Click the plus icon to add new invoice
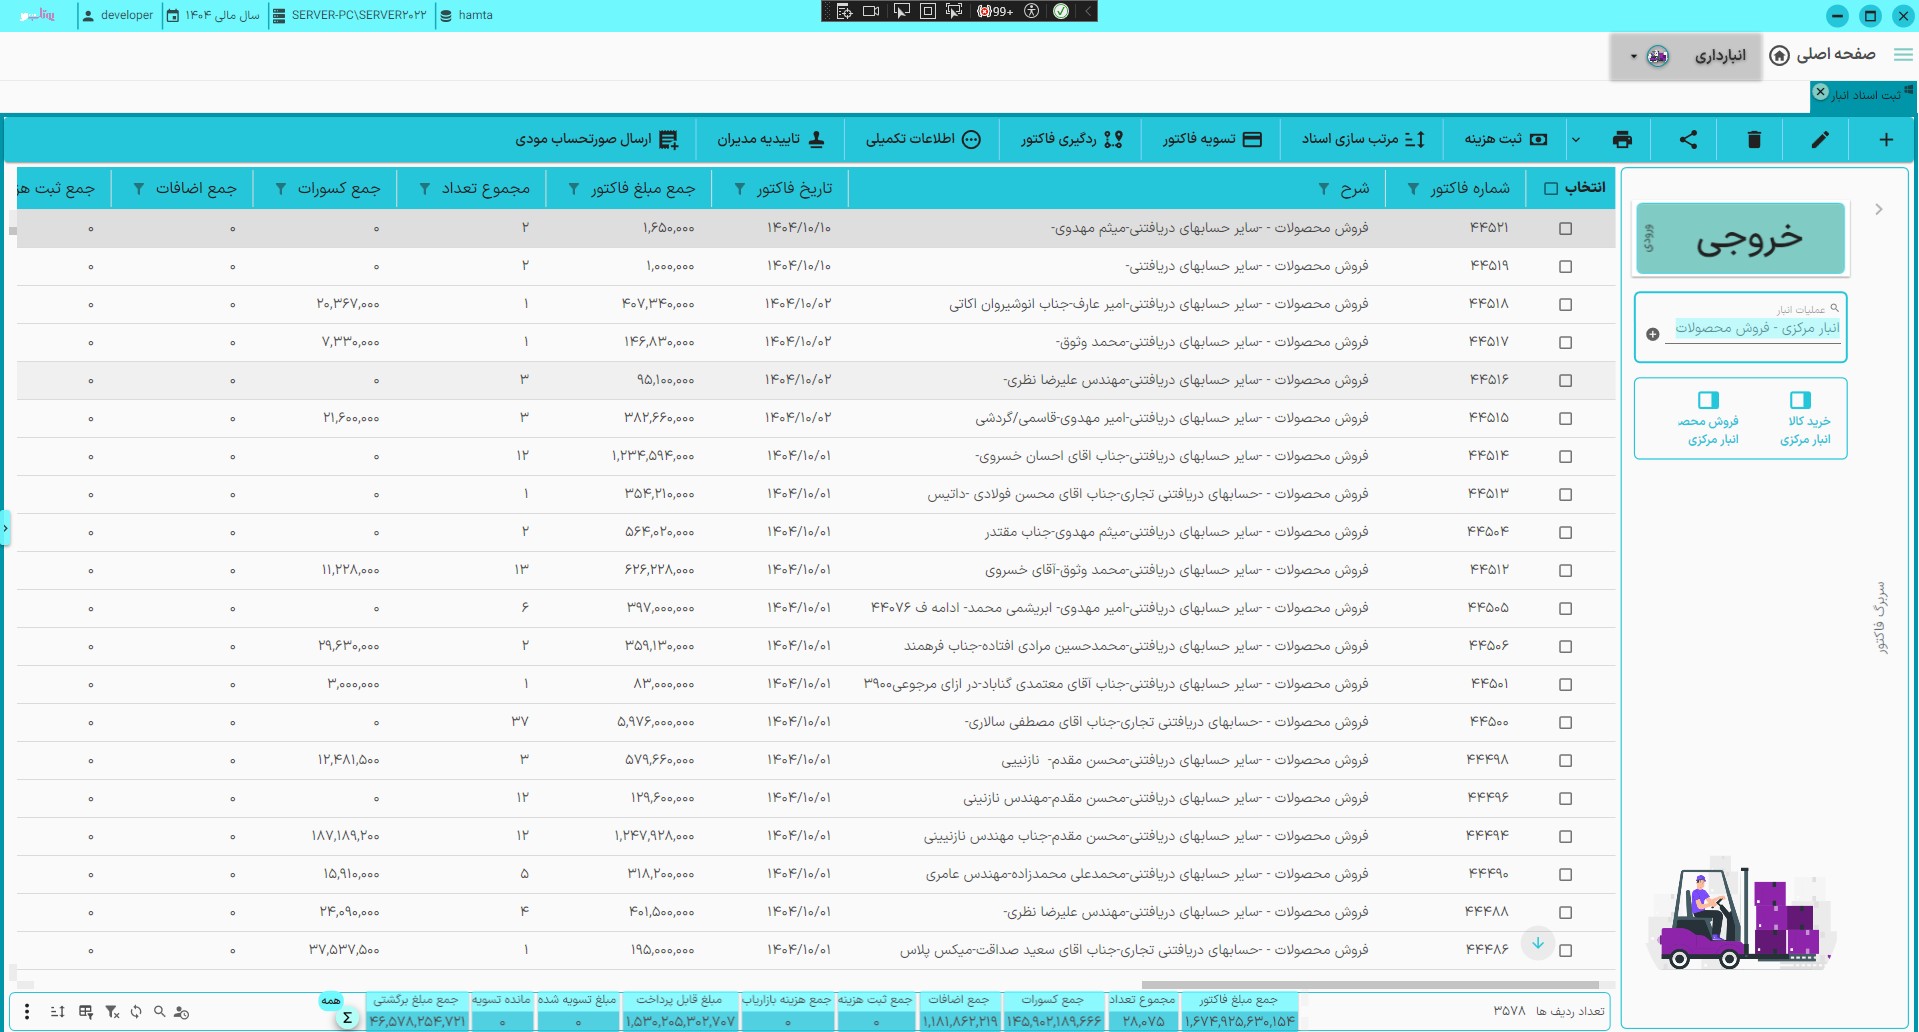1919x1032 pixels. point(1885,140)
